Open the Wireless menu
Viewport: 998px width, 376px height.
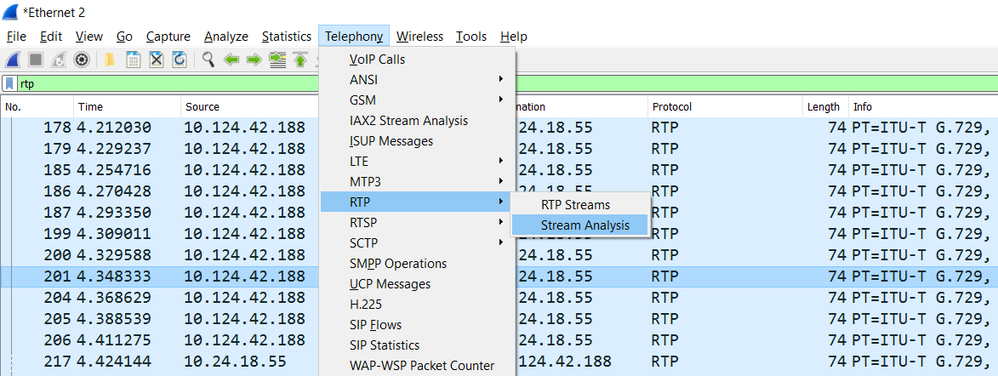click(x=419, y=36)
